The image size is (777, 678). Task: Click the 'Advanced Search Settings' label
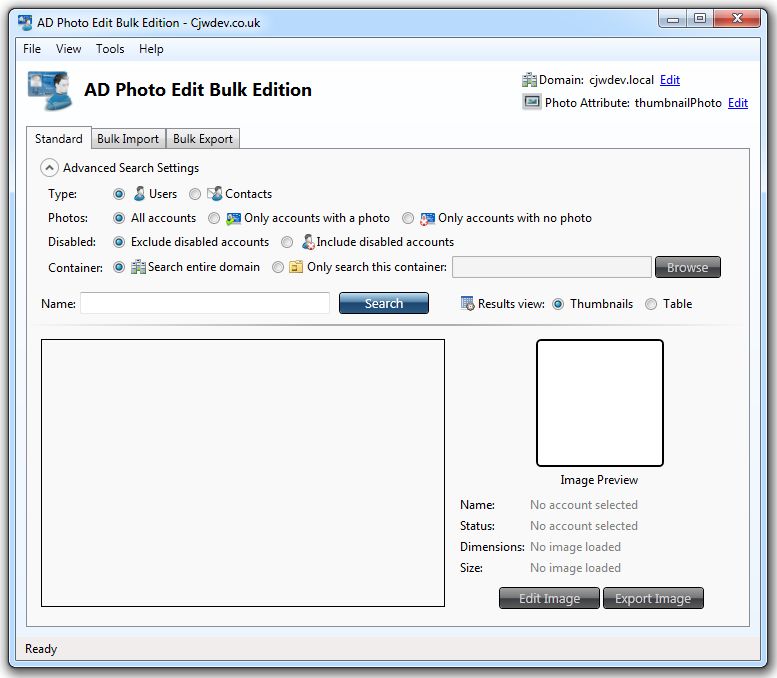pyautogui.click(x=131, y=168)
